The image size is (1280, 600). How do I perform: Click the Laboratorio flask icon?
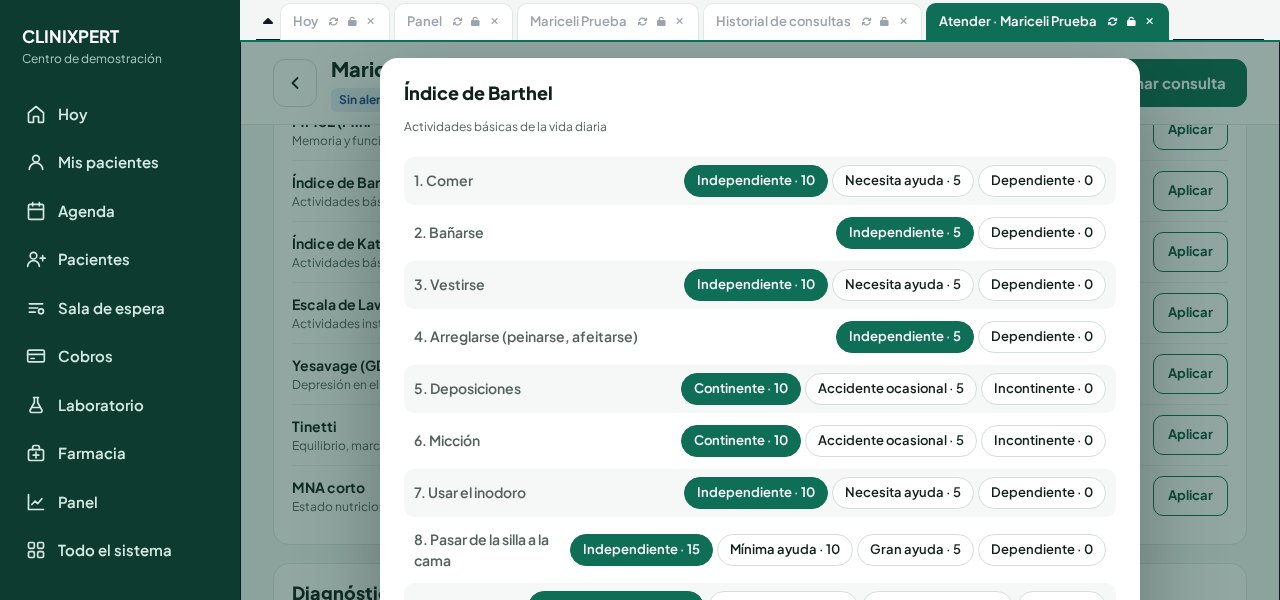(36, 405)
